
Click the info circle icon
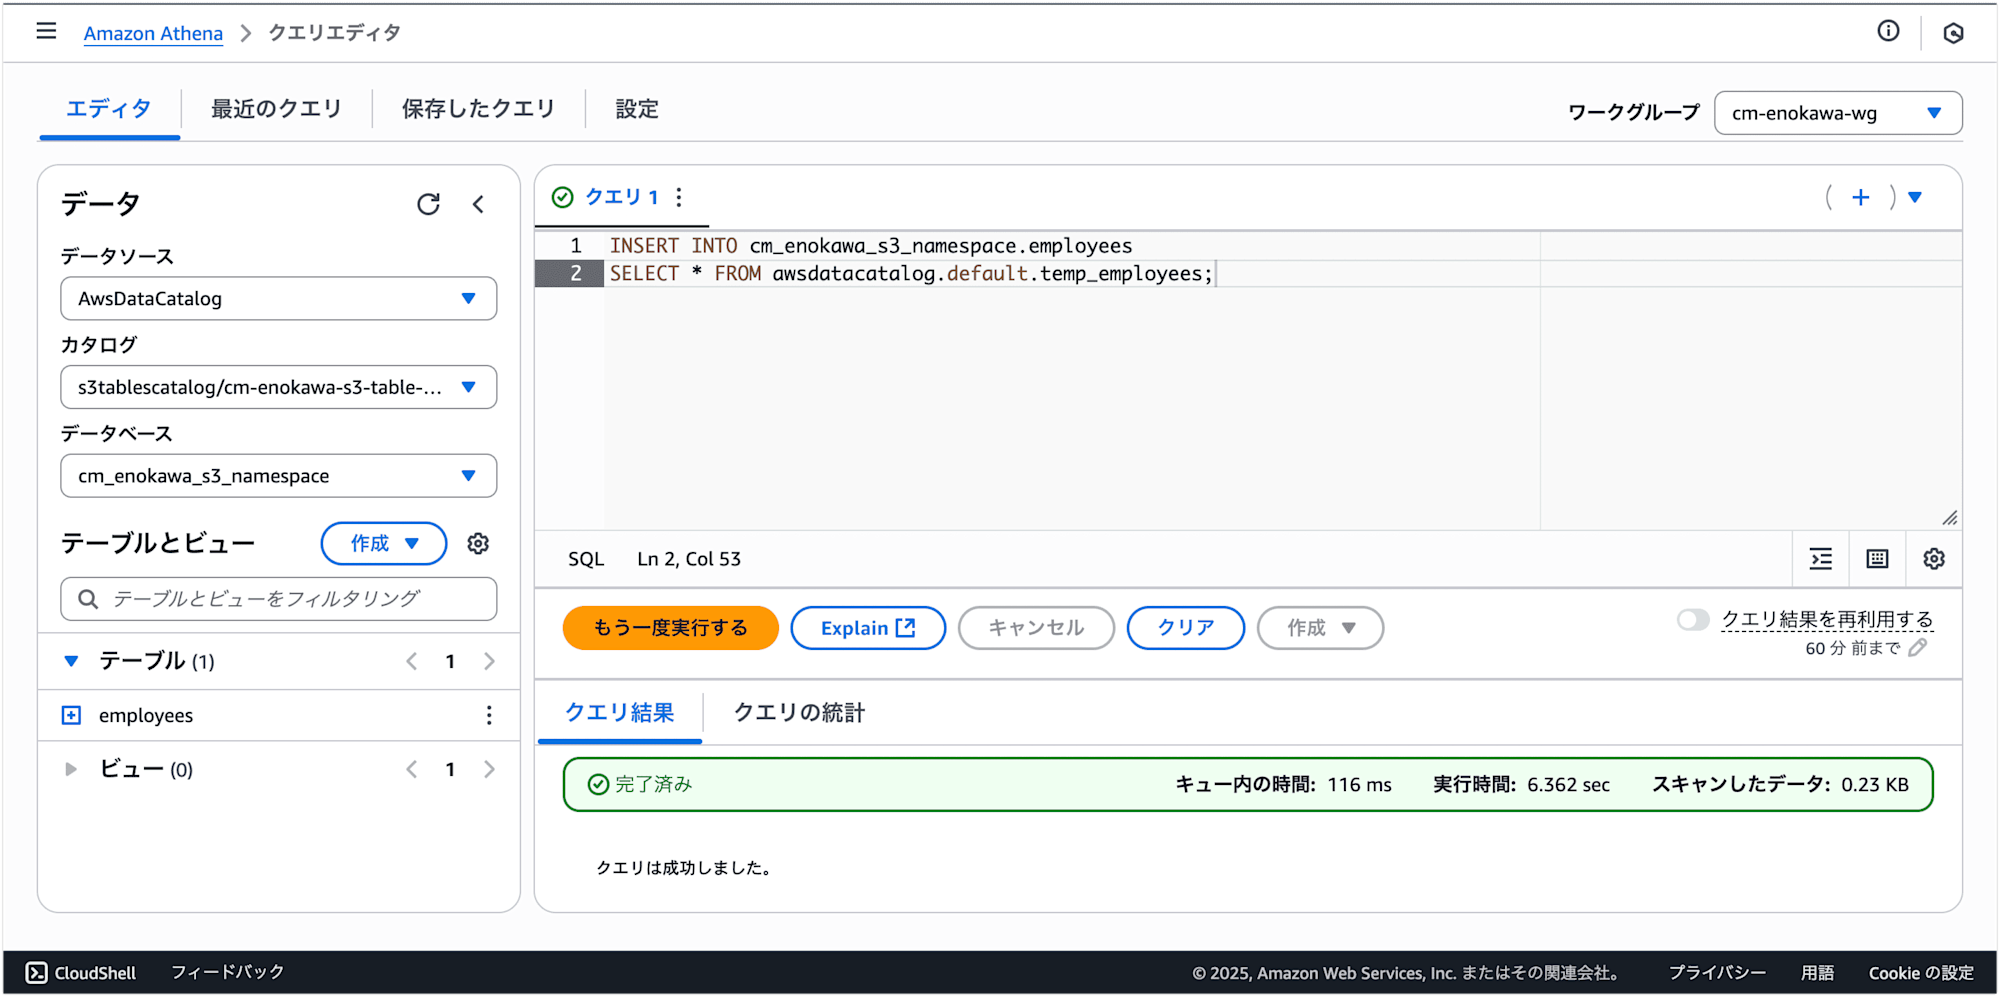pyautogui.click(x=1888, y=31)
